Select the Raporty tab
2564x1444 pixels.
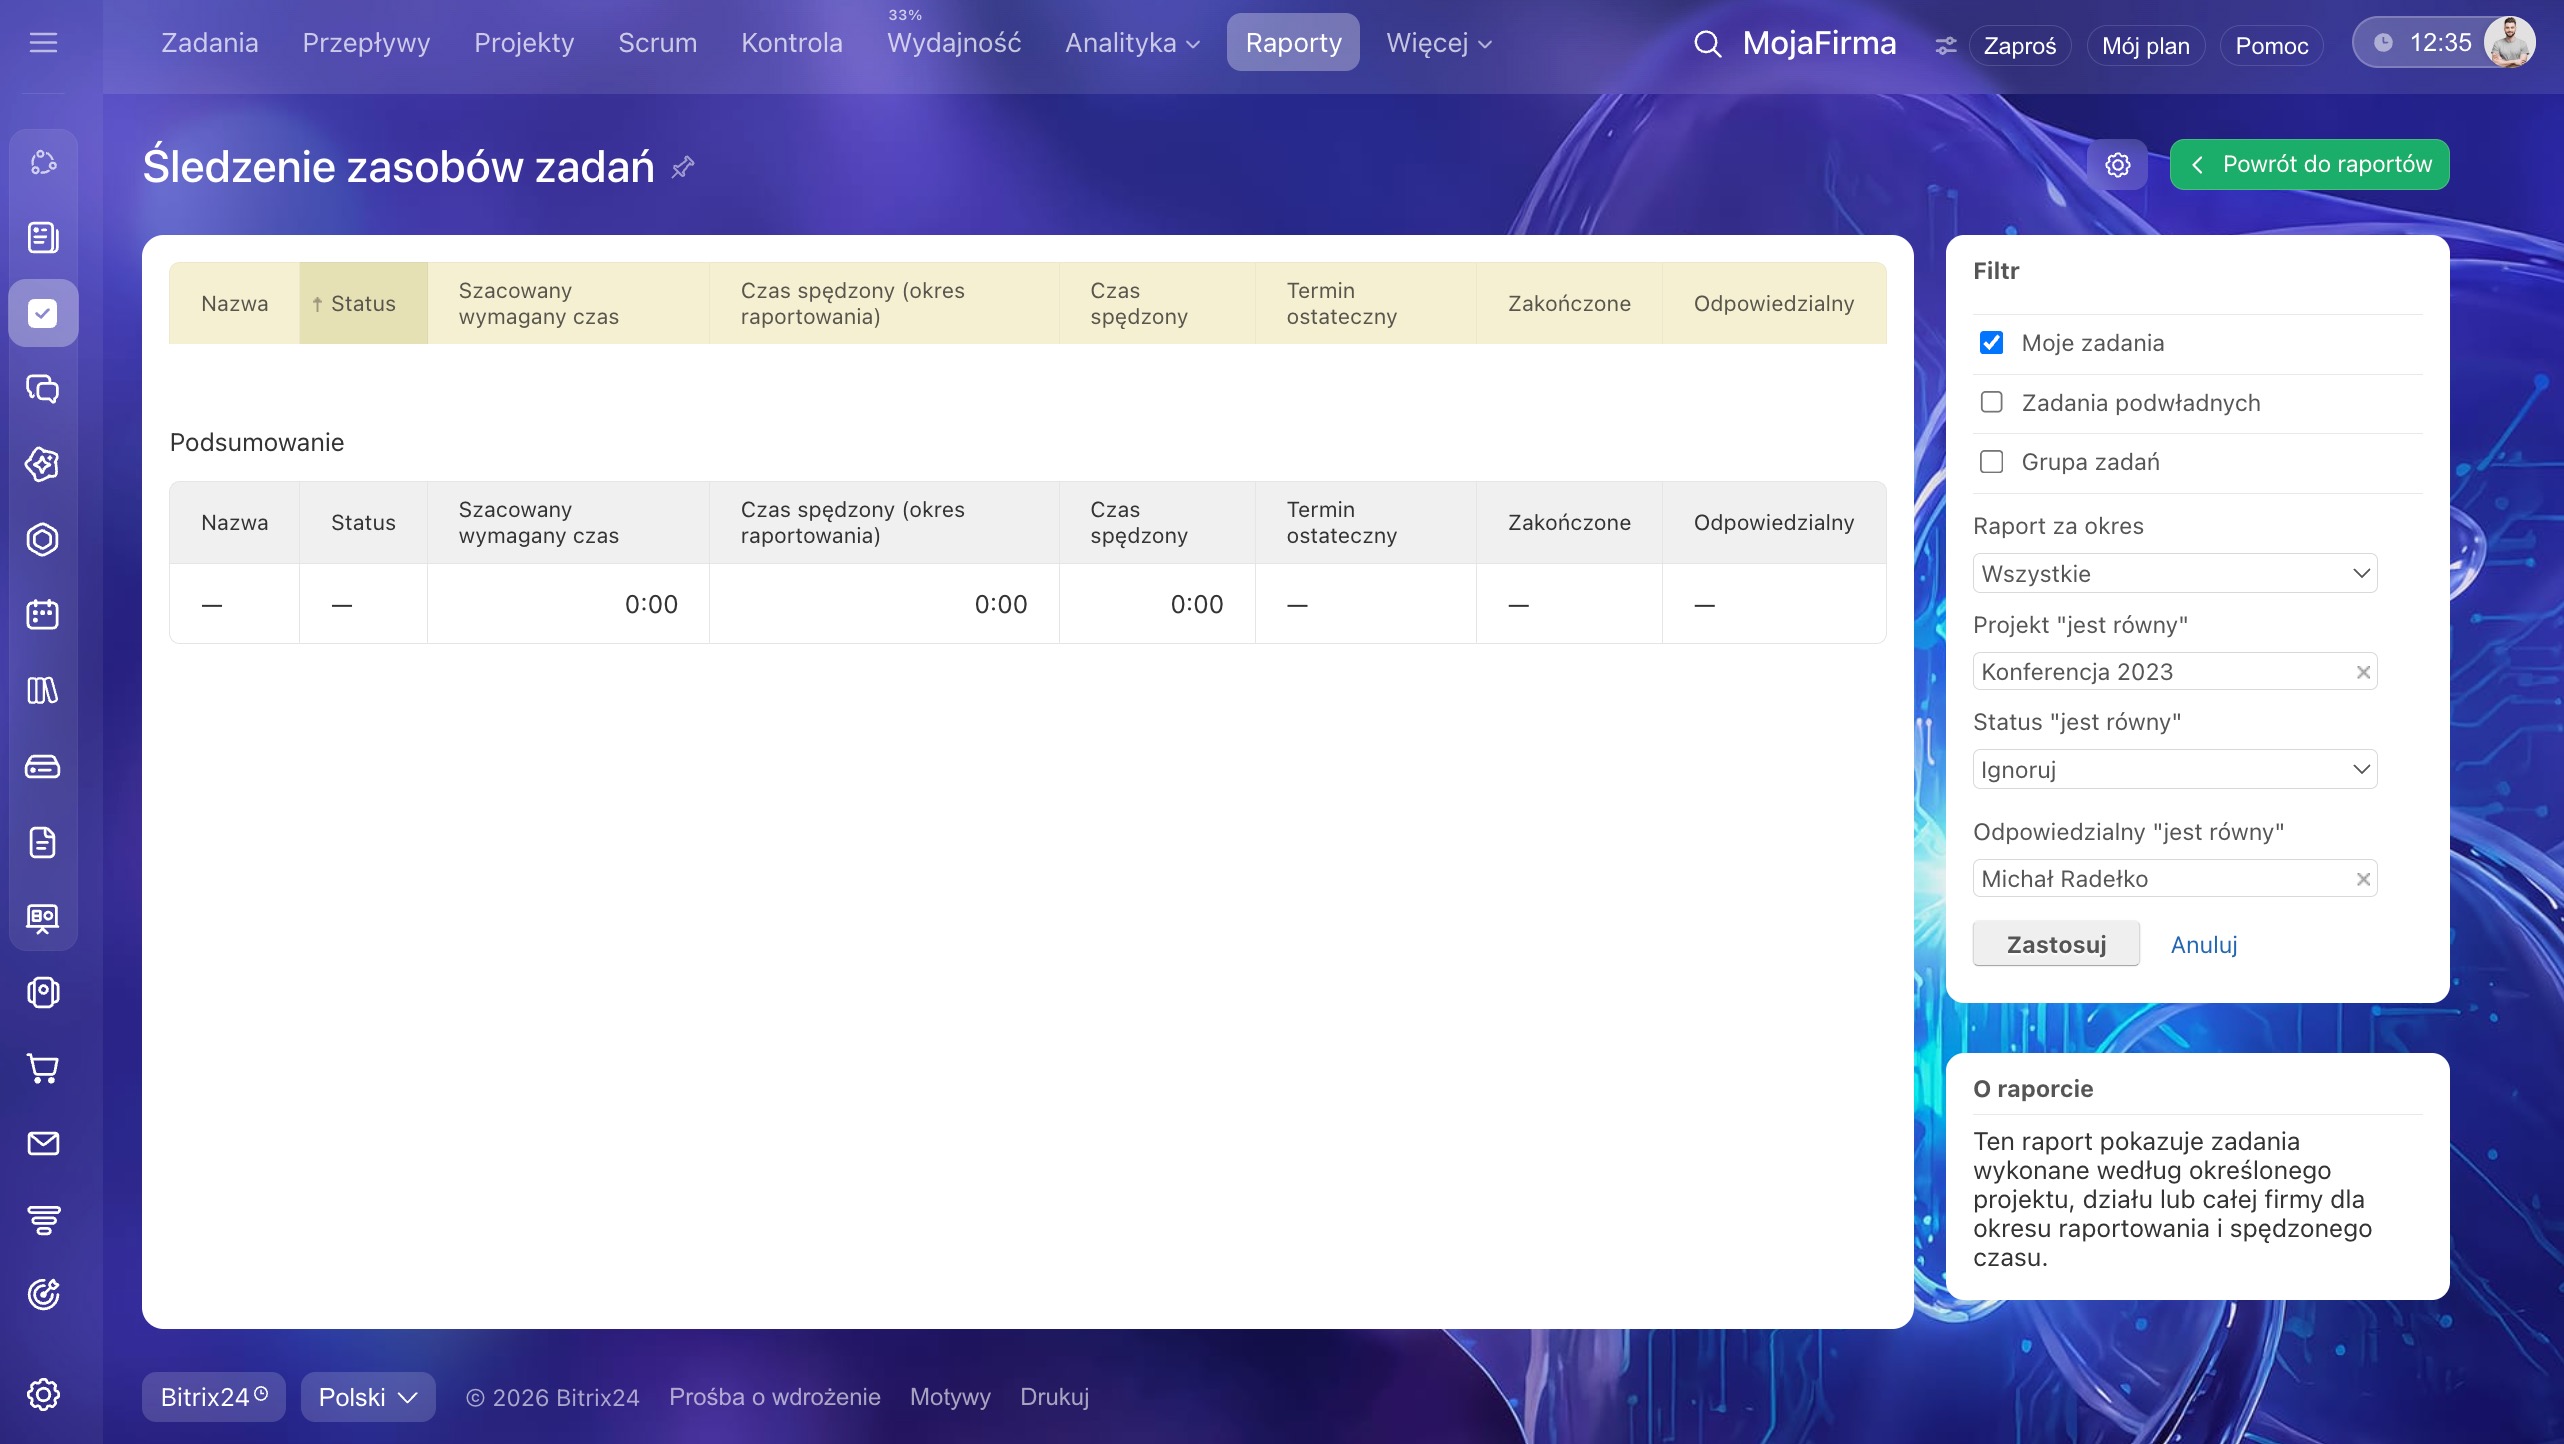coord(1293,43)
